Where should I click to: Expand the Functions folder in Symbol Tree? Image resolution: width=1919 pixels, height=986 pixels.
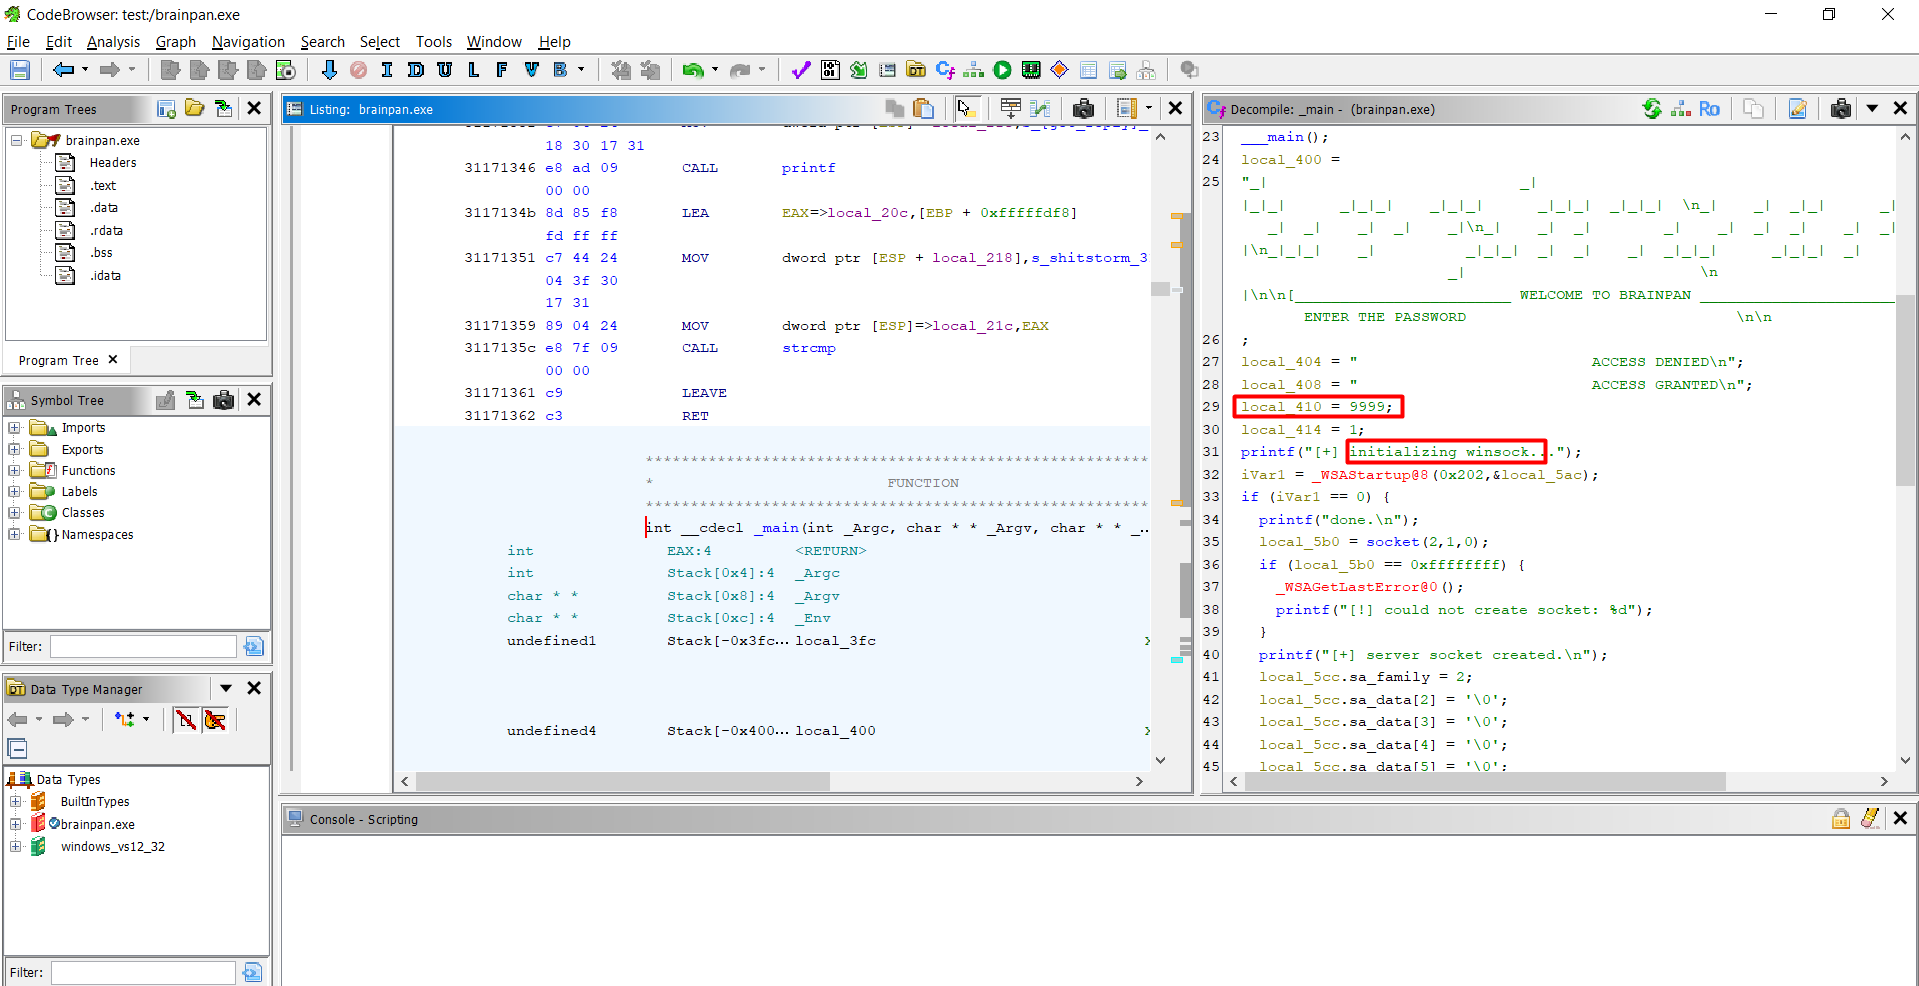[x=15, y=470]
